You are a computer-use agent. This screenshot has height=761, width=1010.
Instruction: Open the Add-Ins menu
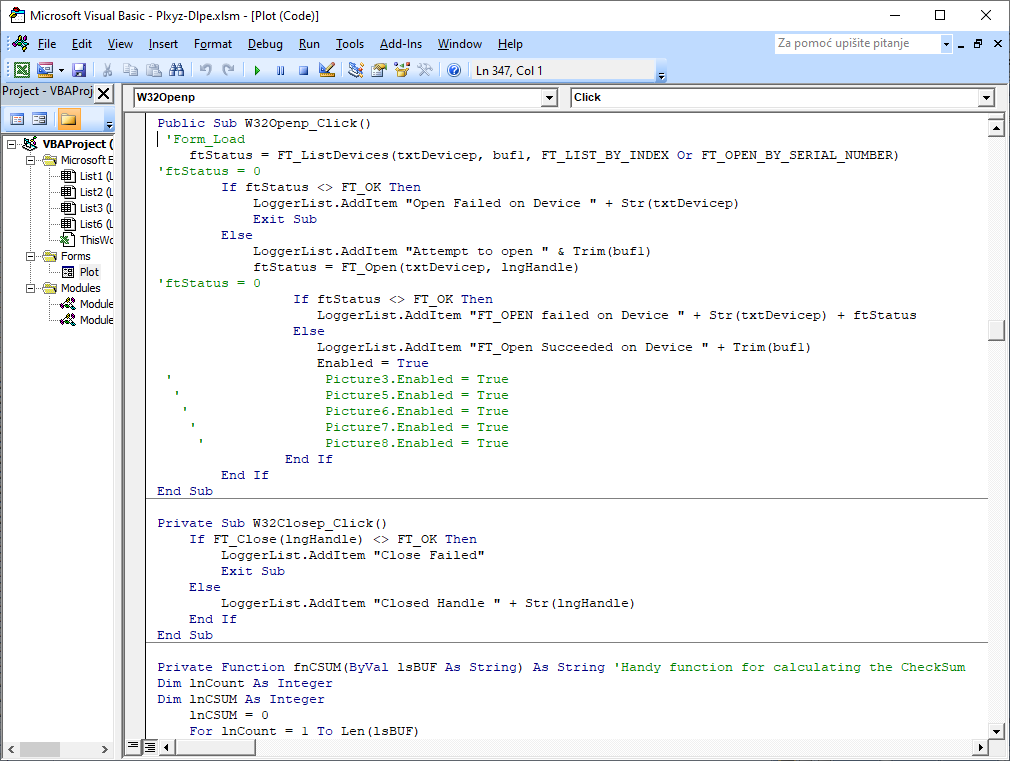[x=401, y=44]
